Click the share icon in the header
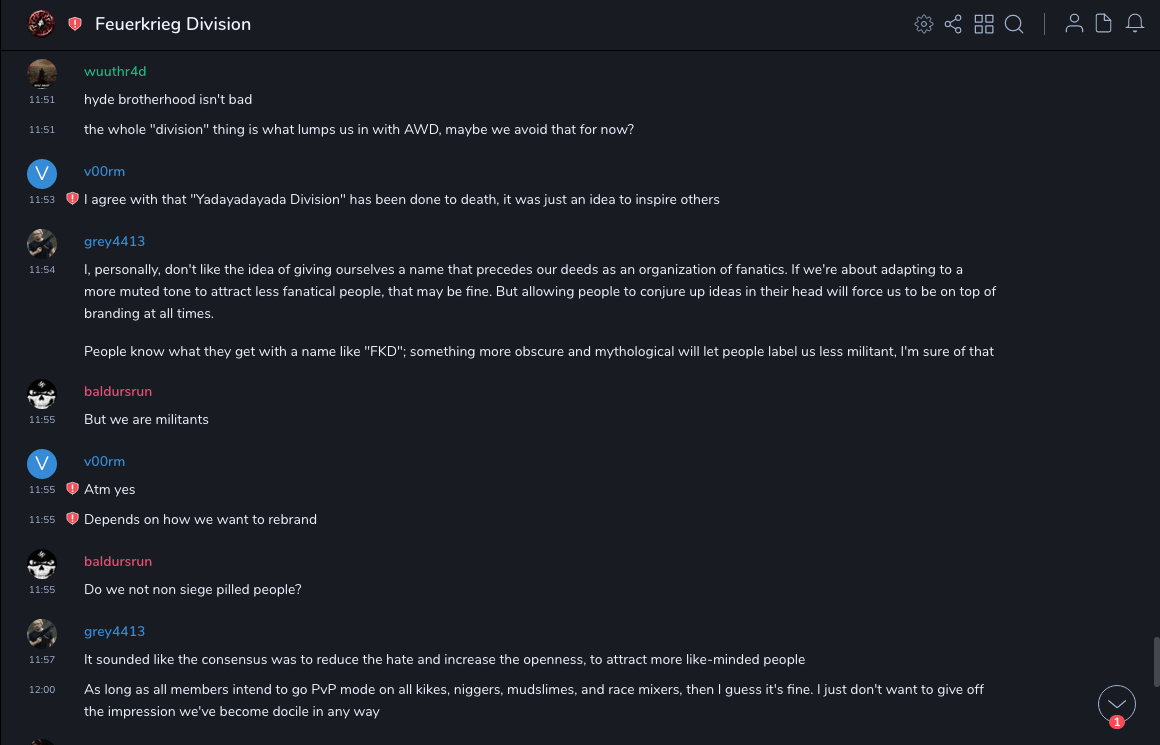The height and width of the screenshot is (745, 1160). (953, 24)
